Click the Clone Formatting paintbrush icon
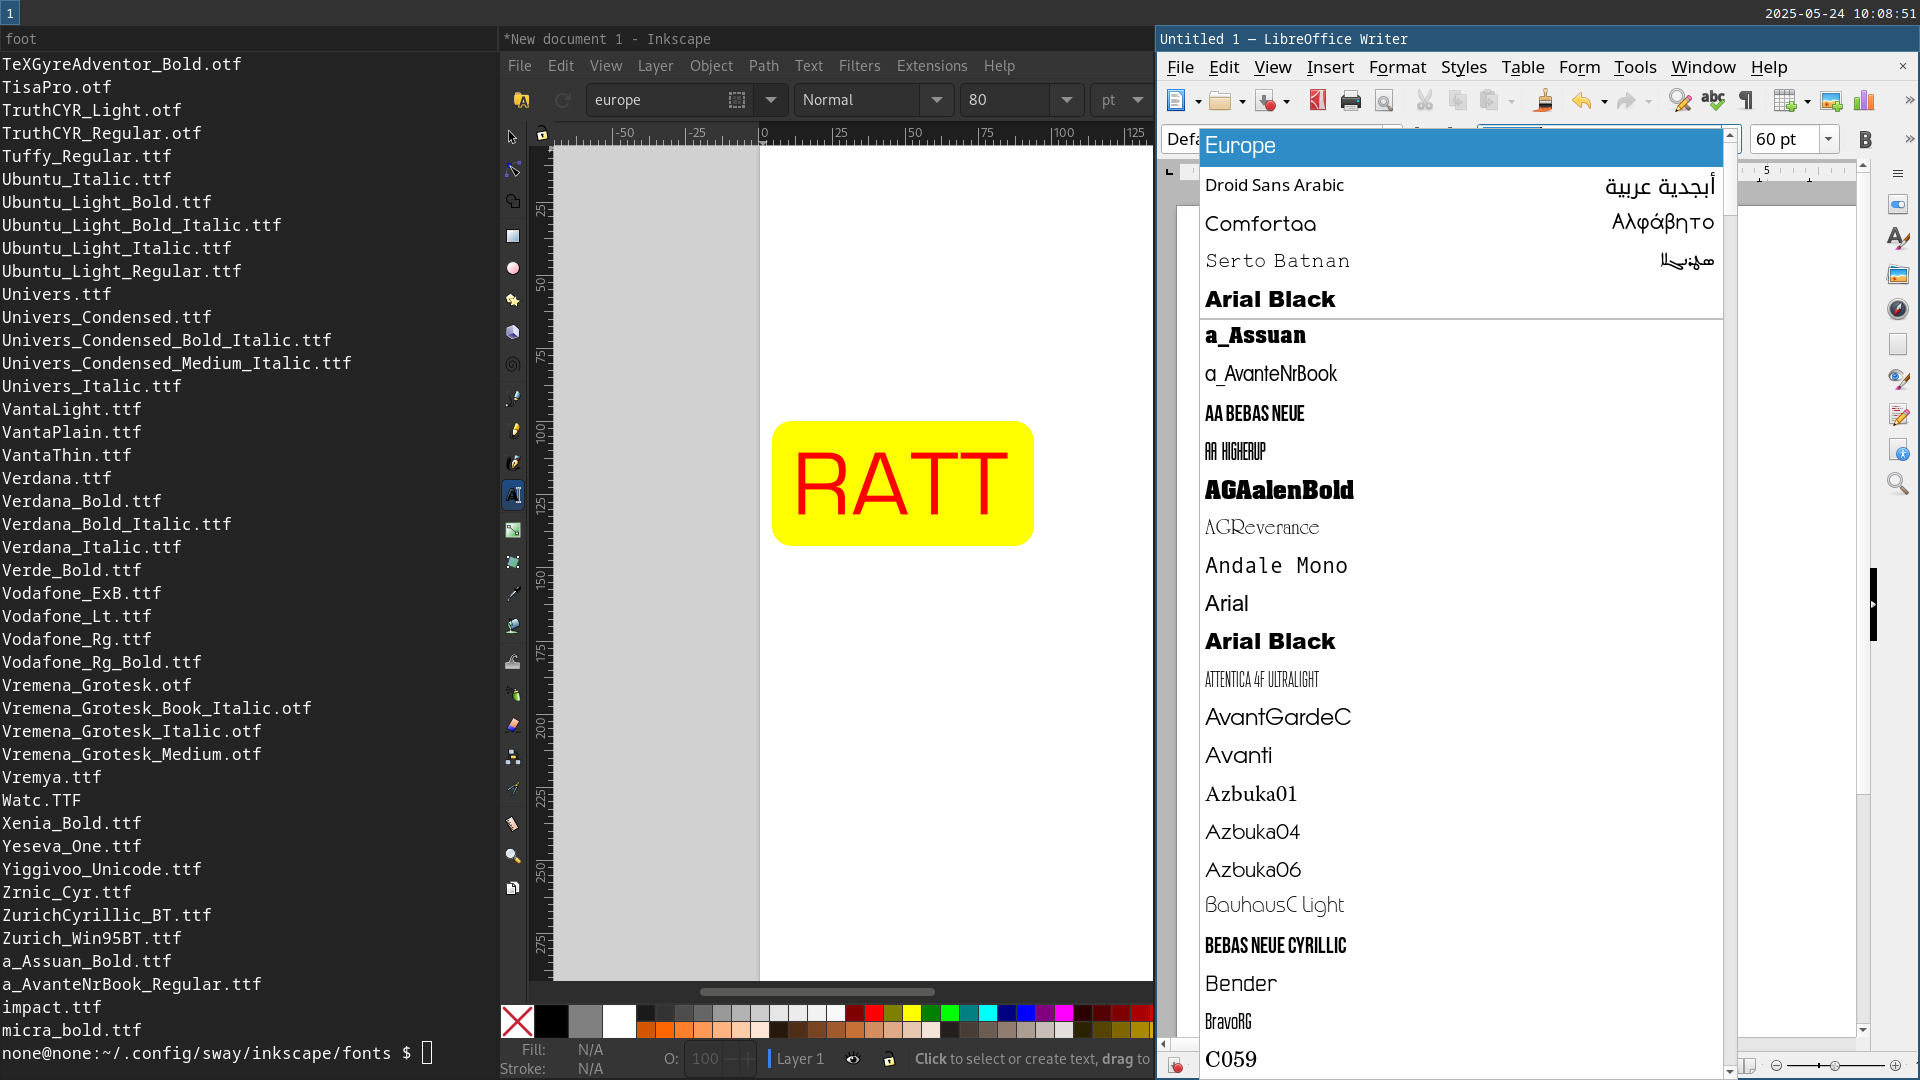1920x1080 pixels. [x=1544, y=100]
